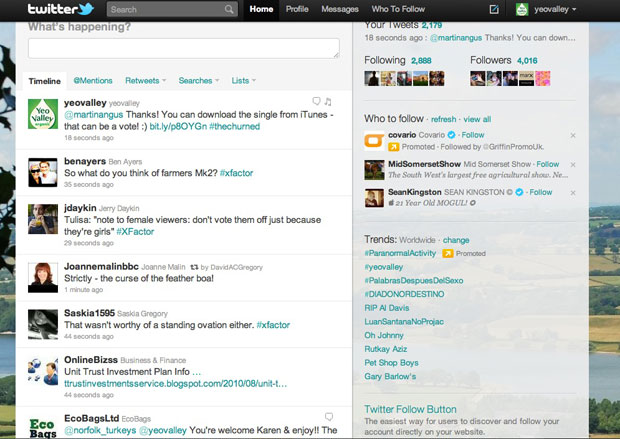Image resolution: width=620 pixels, height=439 pixels.
Task: Click the search magnifier icon
Action: [229, 9]
